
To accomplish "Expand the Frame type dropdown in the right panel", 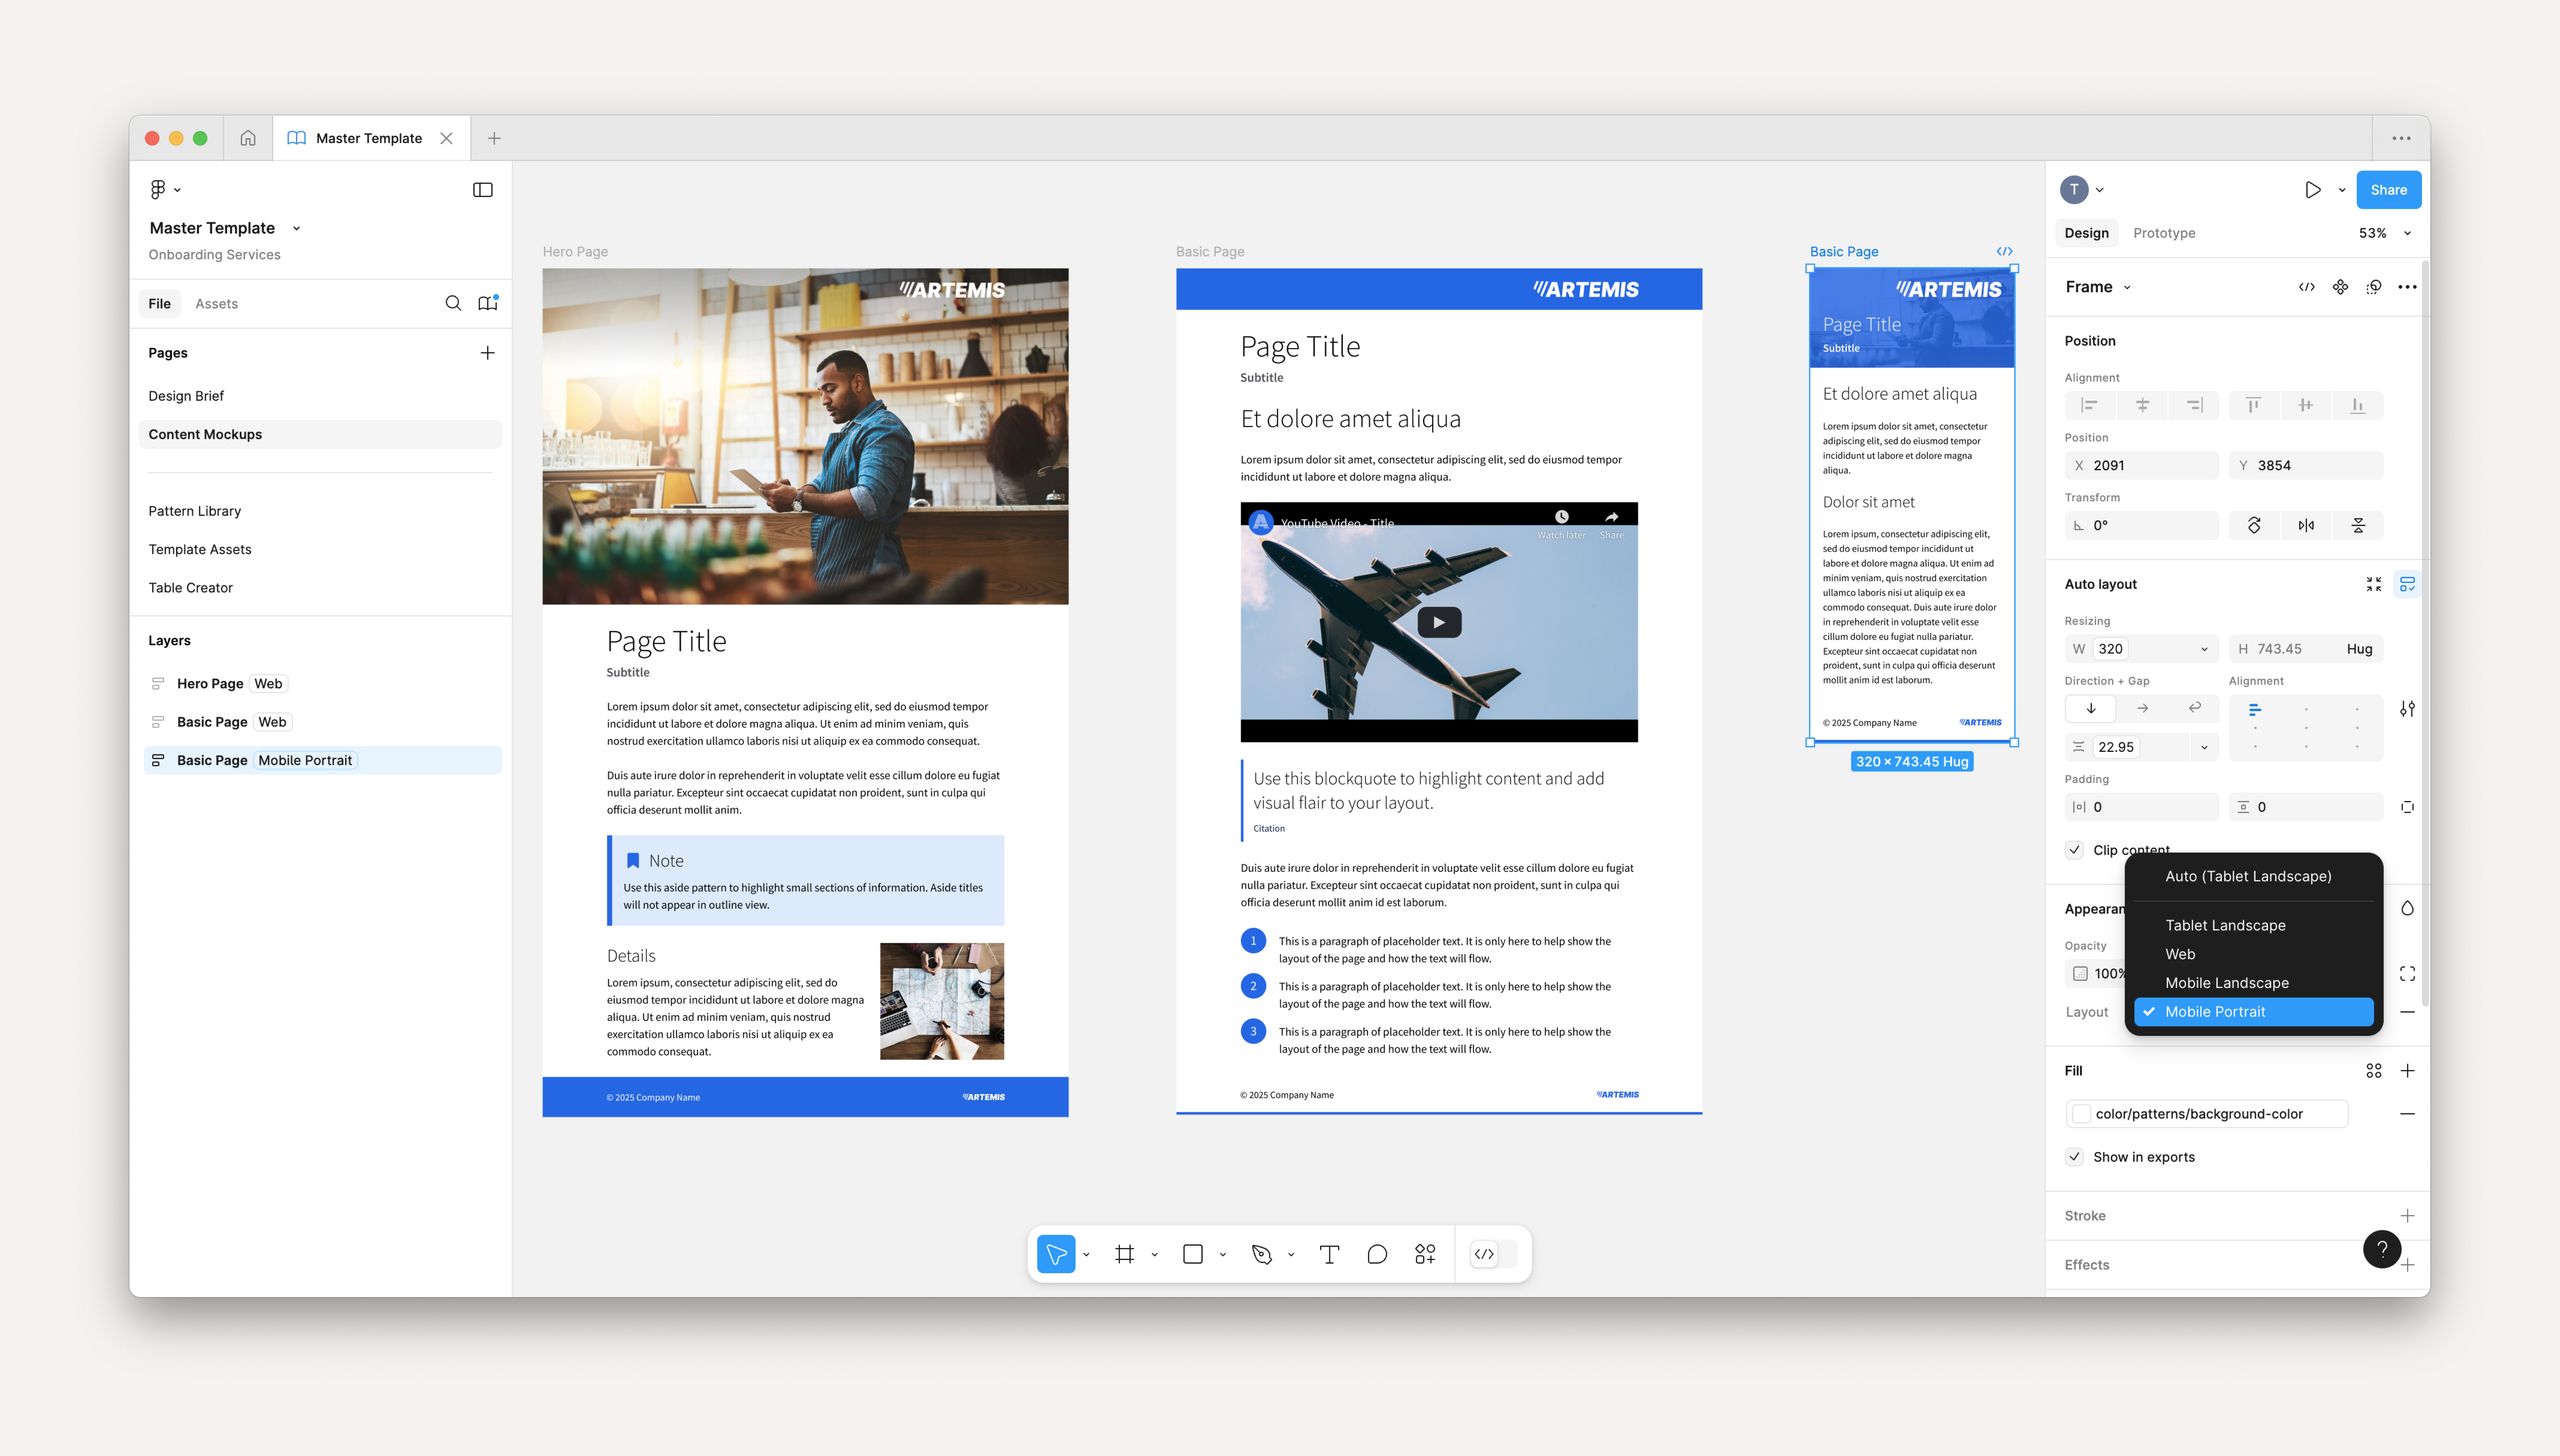I will click(x=2127, y=287).
